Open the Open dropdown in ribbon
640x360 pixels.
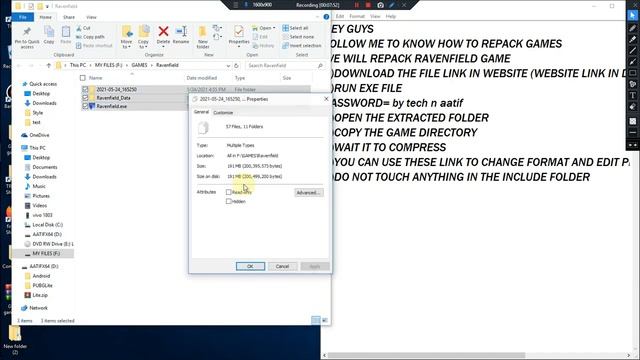pyautogui.click(x=264, y=28)
